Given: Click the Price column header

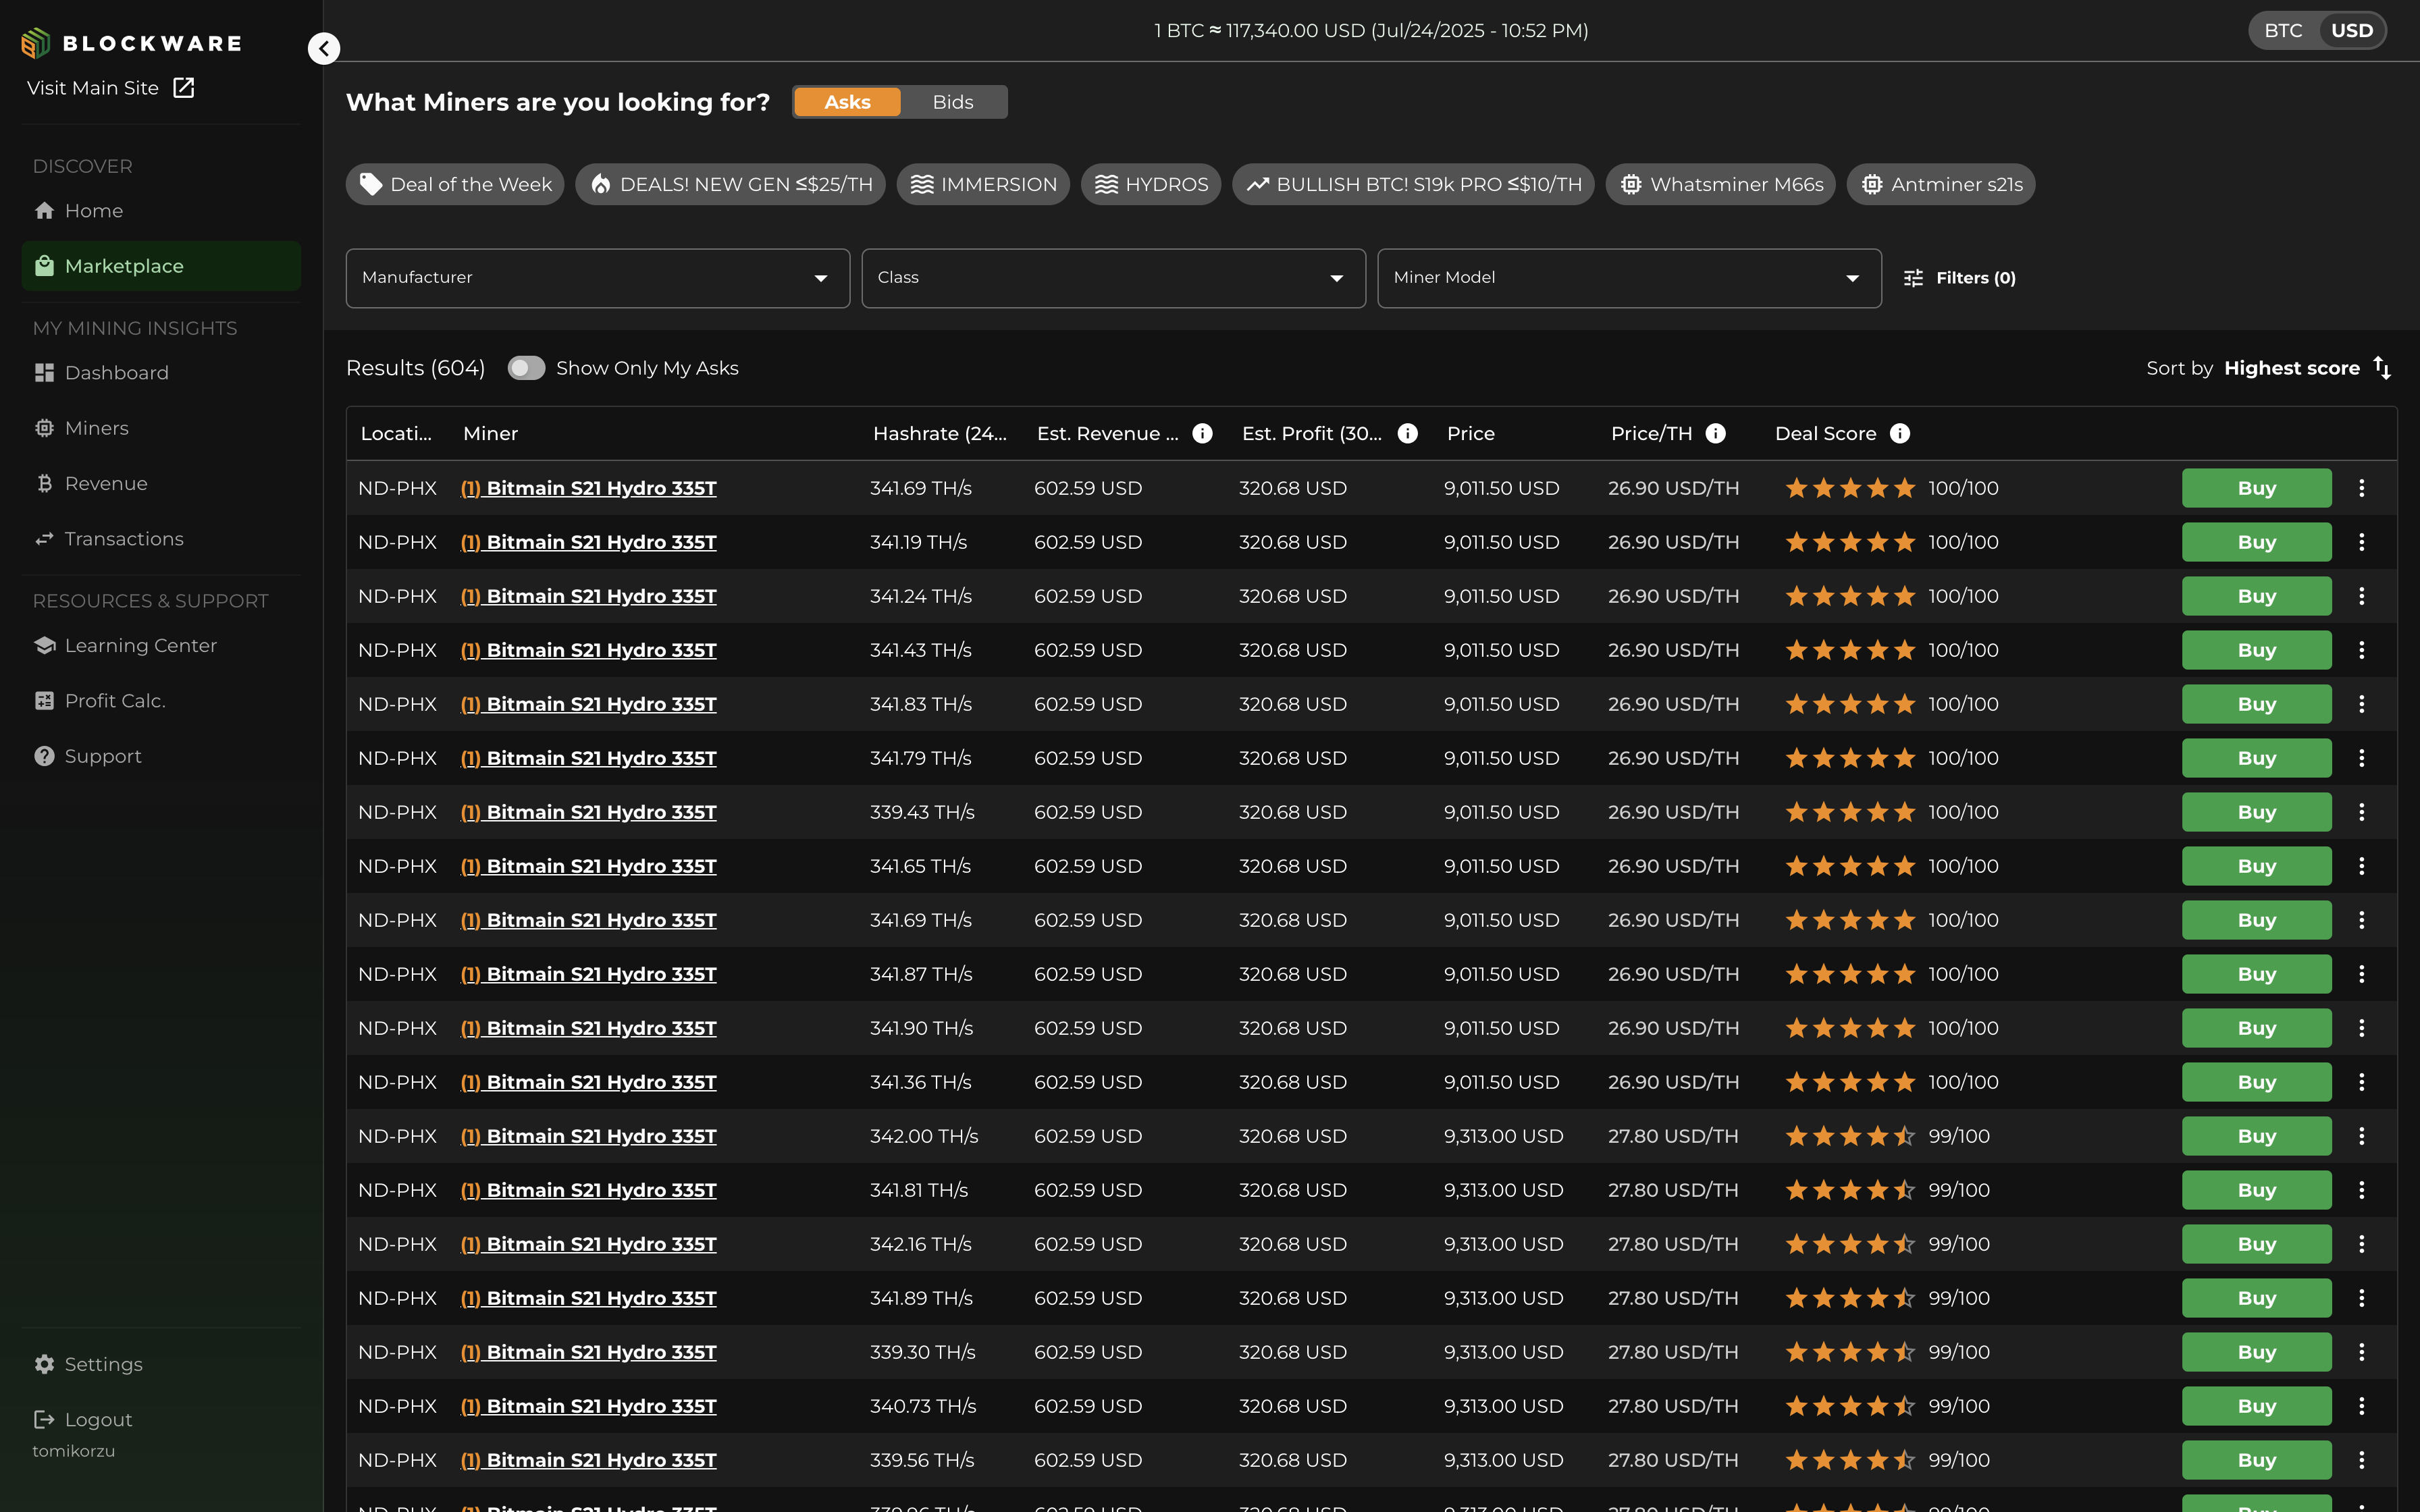Looking at the screenshot, I should [1470, 433].
